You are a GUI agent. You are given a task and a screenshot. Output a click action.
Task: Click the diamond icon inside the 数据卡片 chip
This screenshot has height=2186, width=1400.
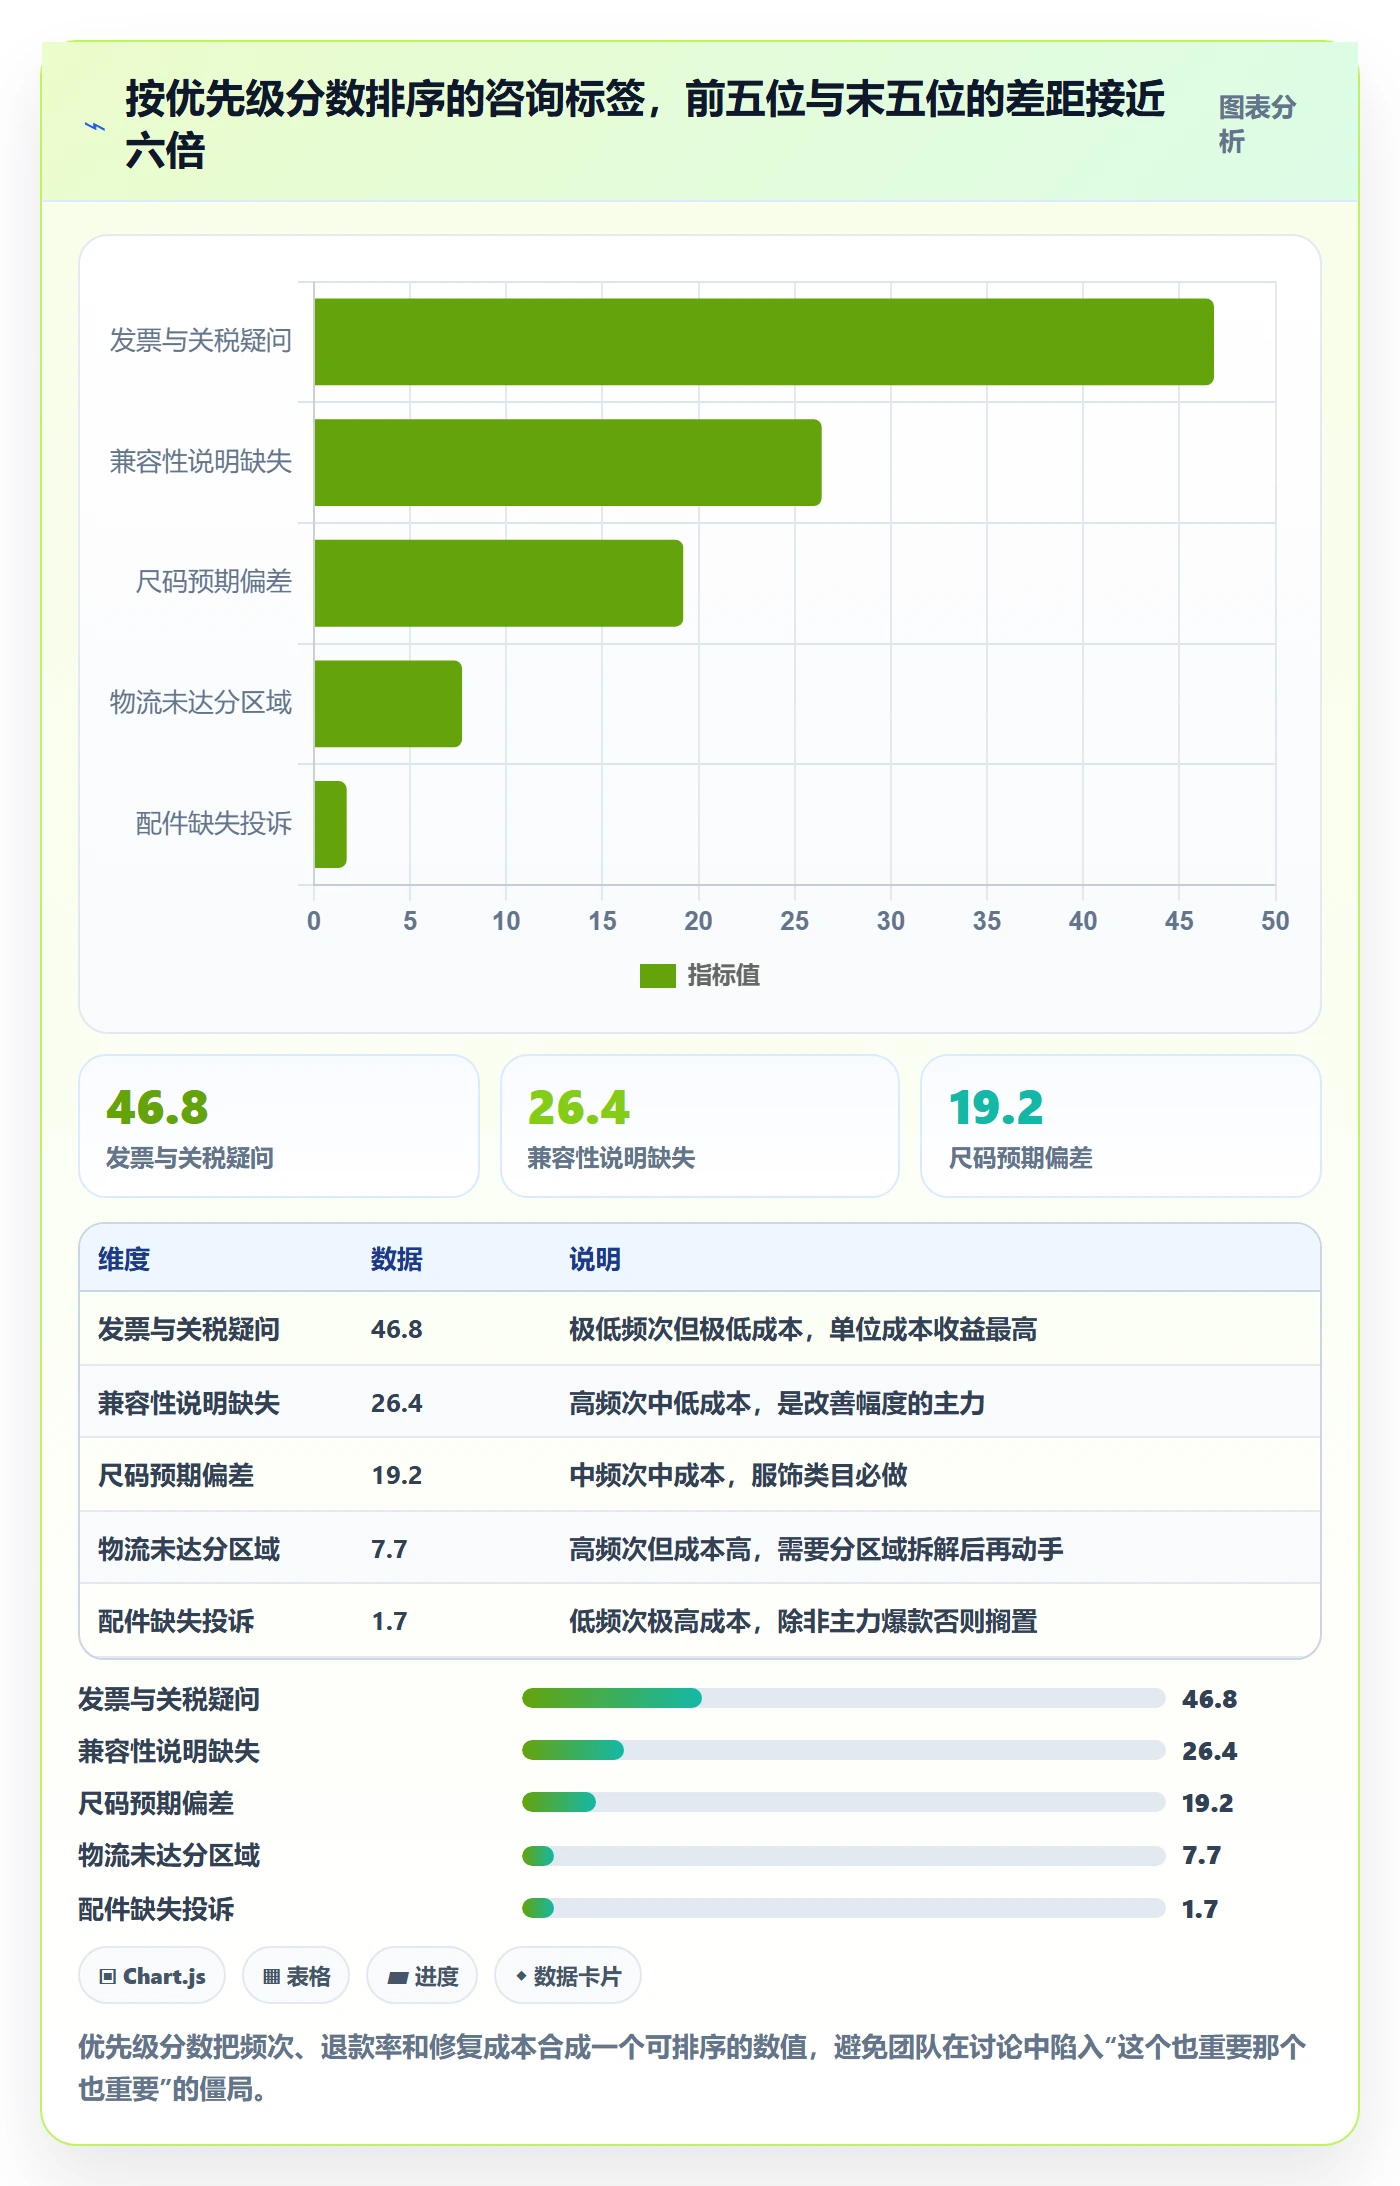pos(521,1976)
